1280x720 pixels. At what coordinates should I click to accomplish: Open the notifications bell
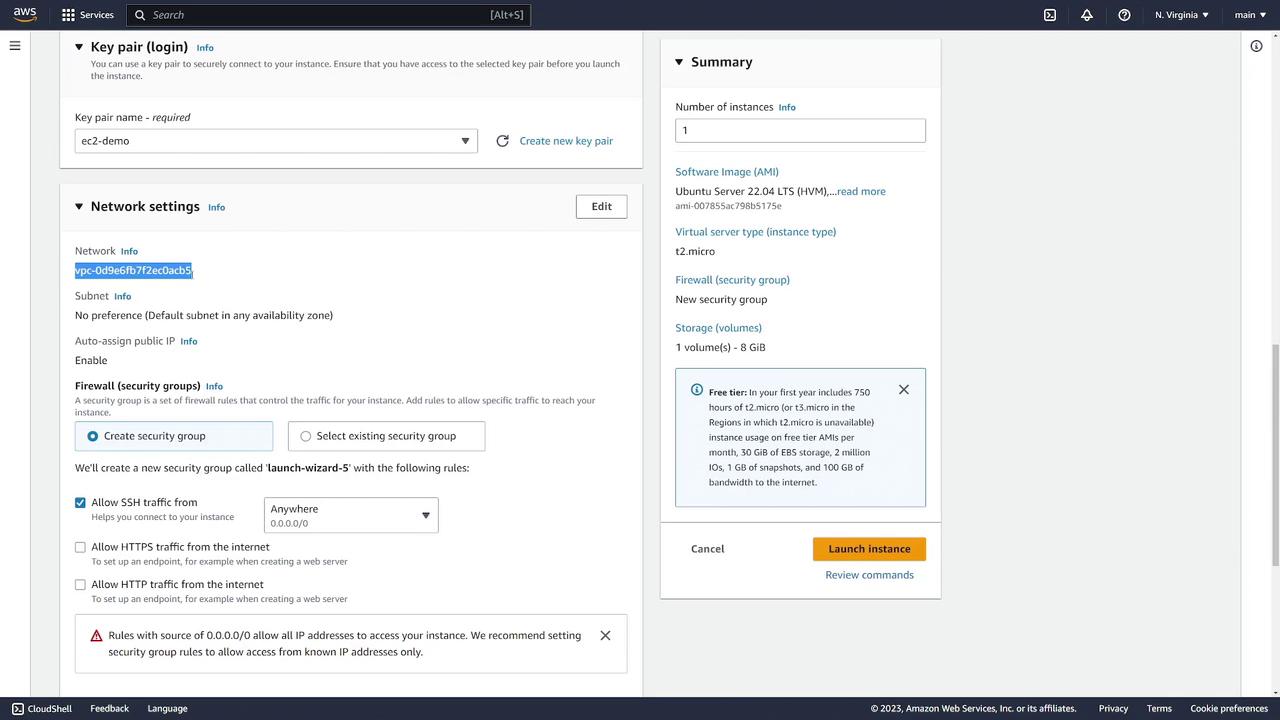(x=1087, y=15)
